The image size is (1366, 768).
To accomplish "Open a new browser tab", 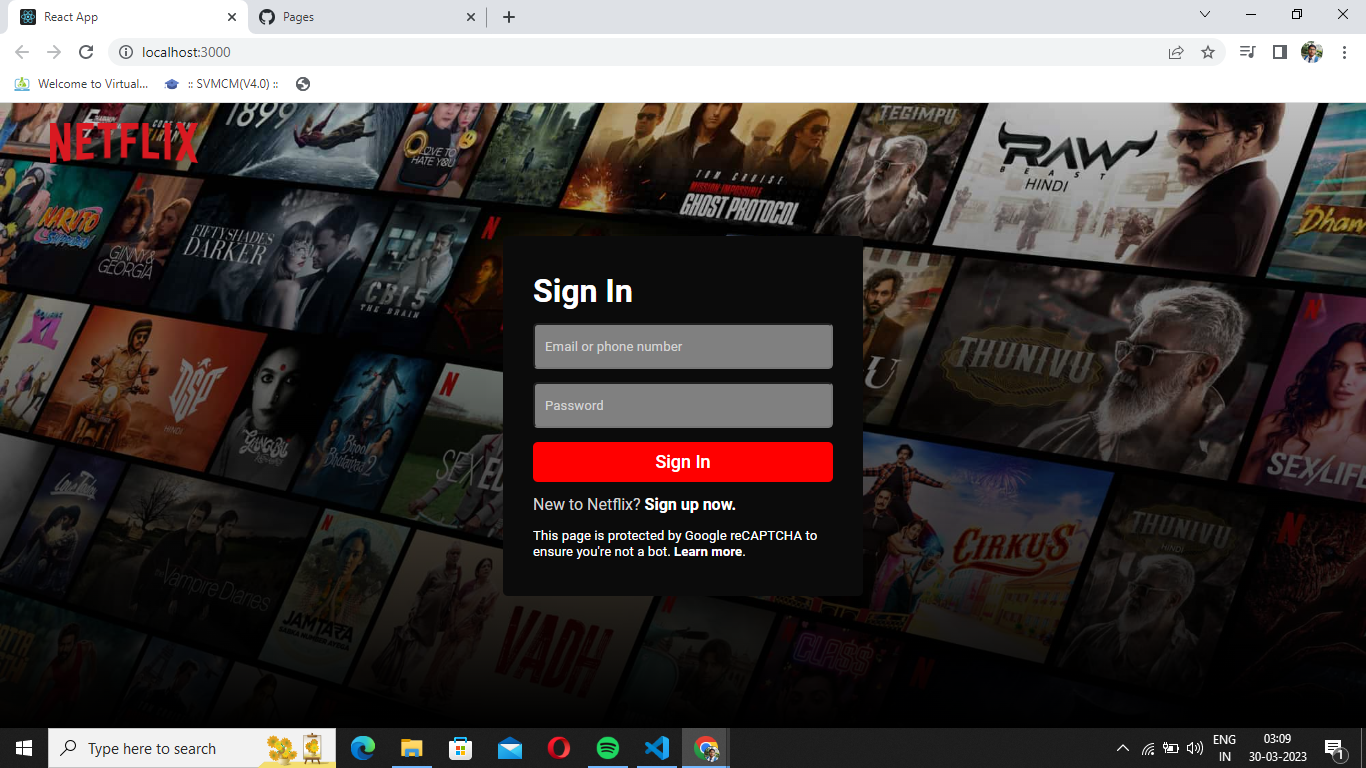I will (x=509, y=17).
